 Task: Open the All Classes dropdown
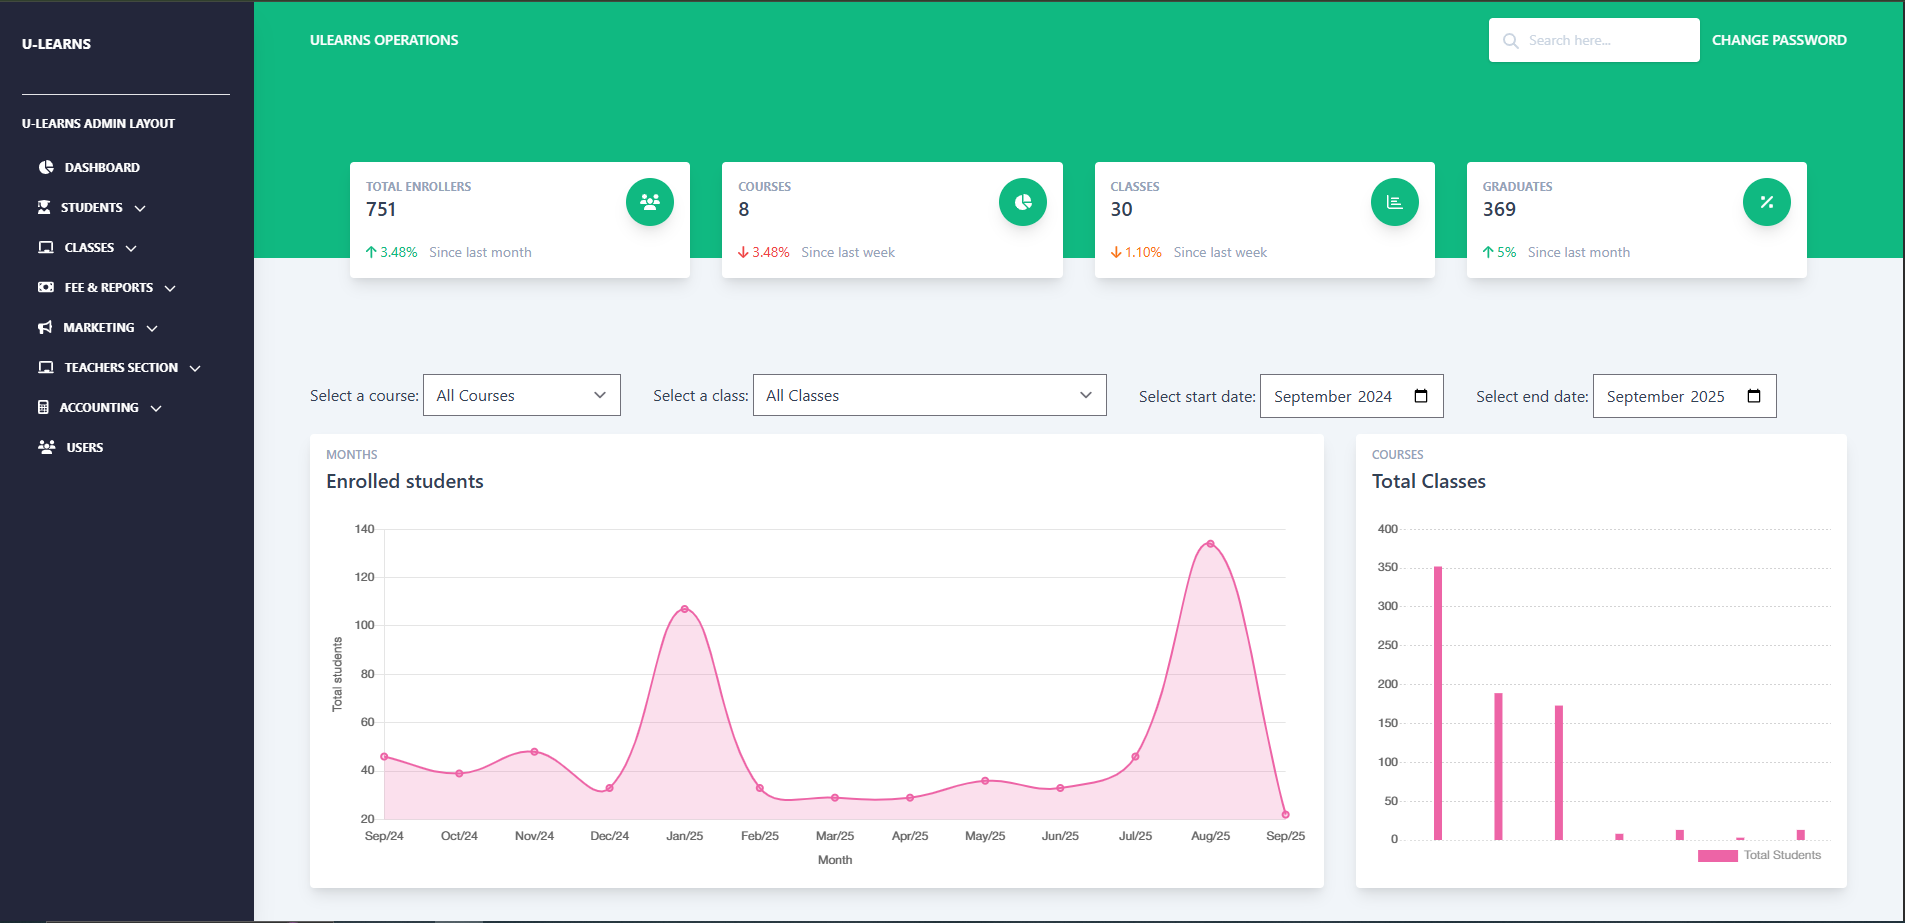pos(930,395)
